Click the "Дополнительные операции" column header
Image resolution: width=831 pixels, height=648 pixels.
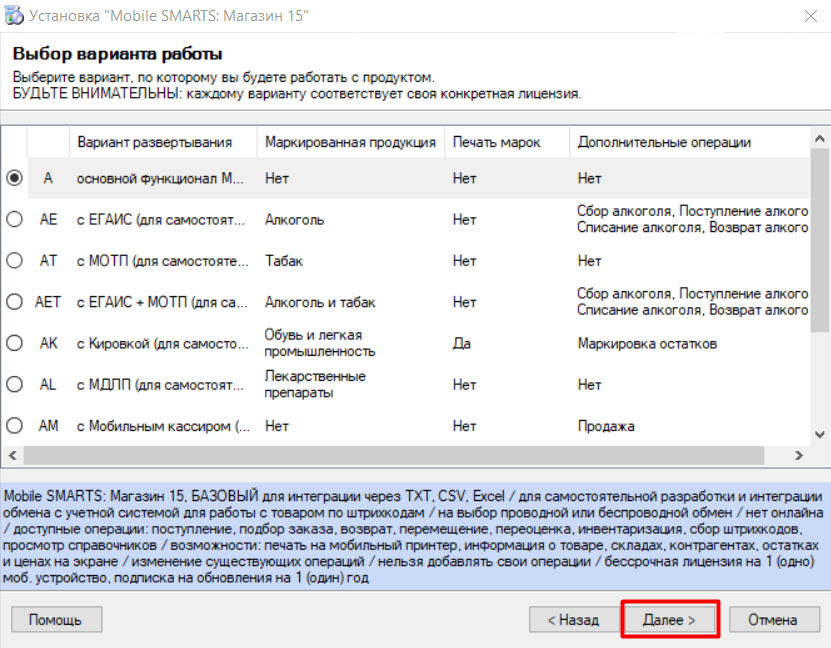(x=689, y=142)
